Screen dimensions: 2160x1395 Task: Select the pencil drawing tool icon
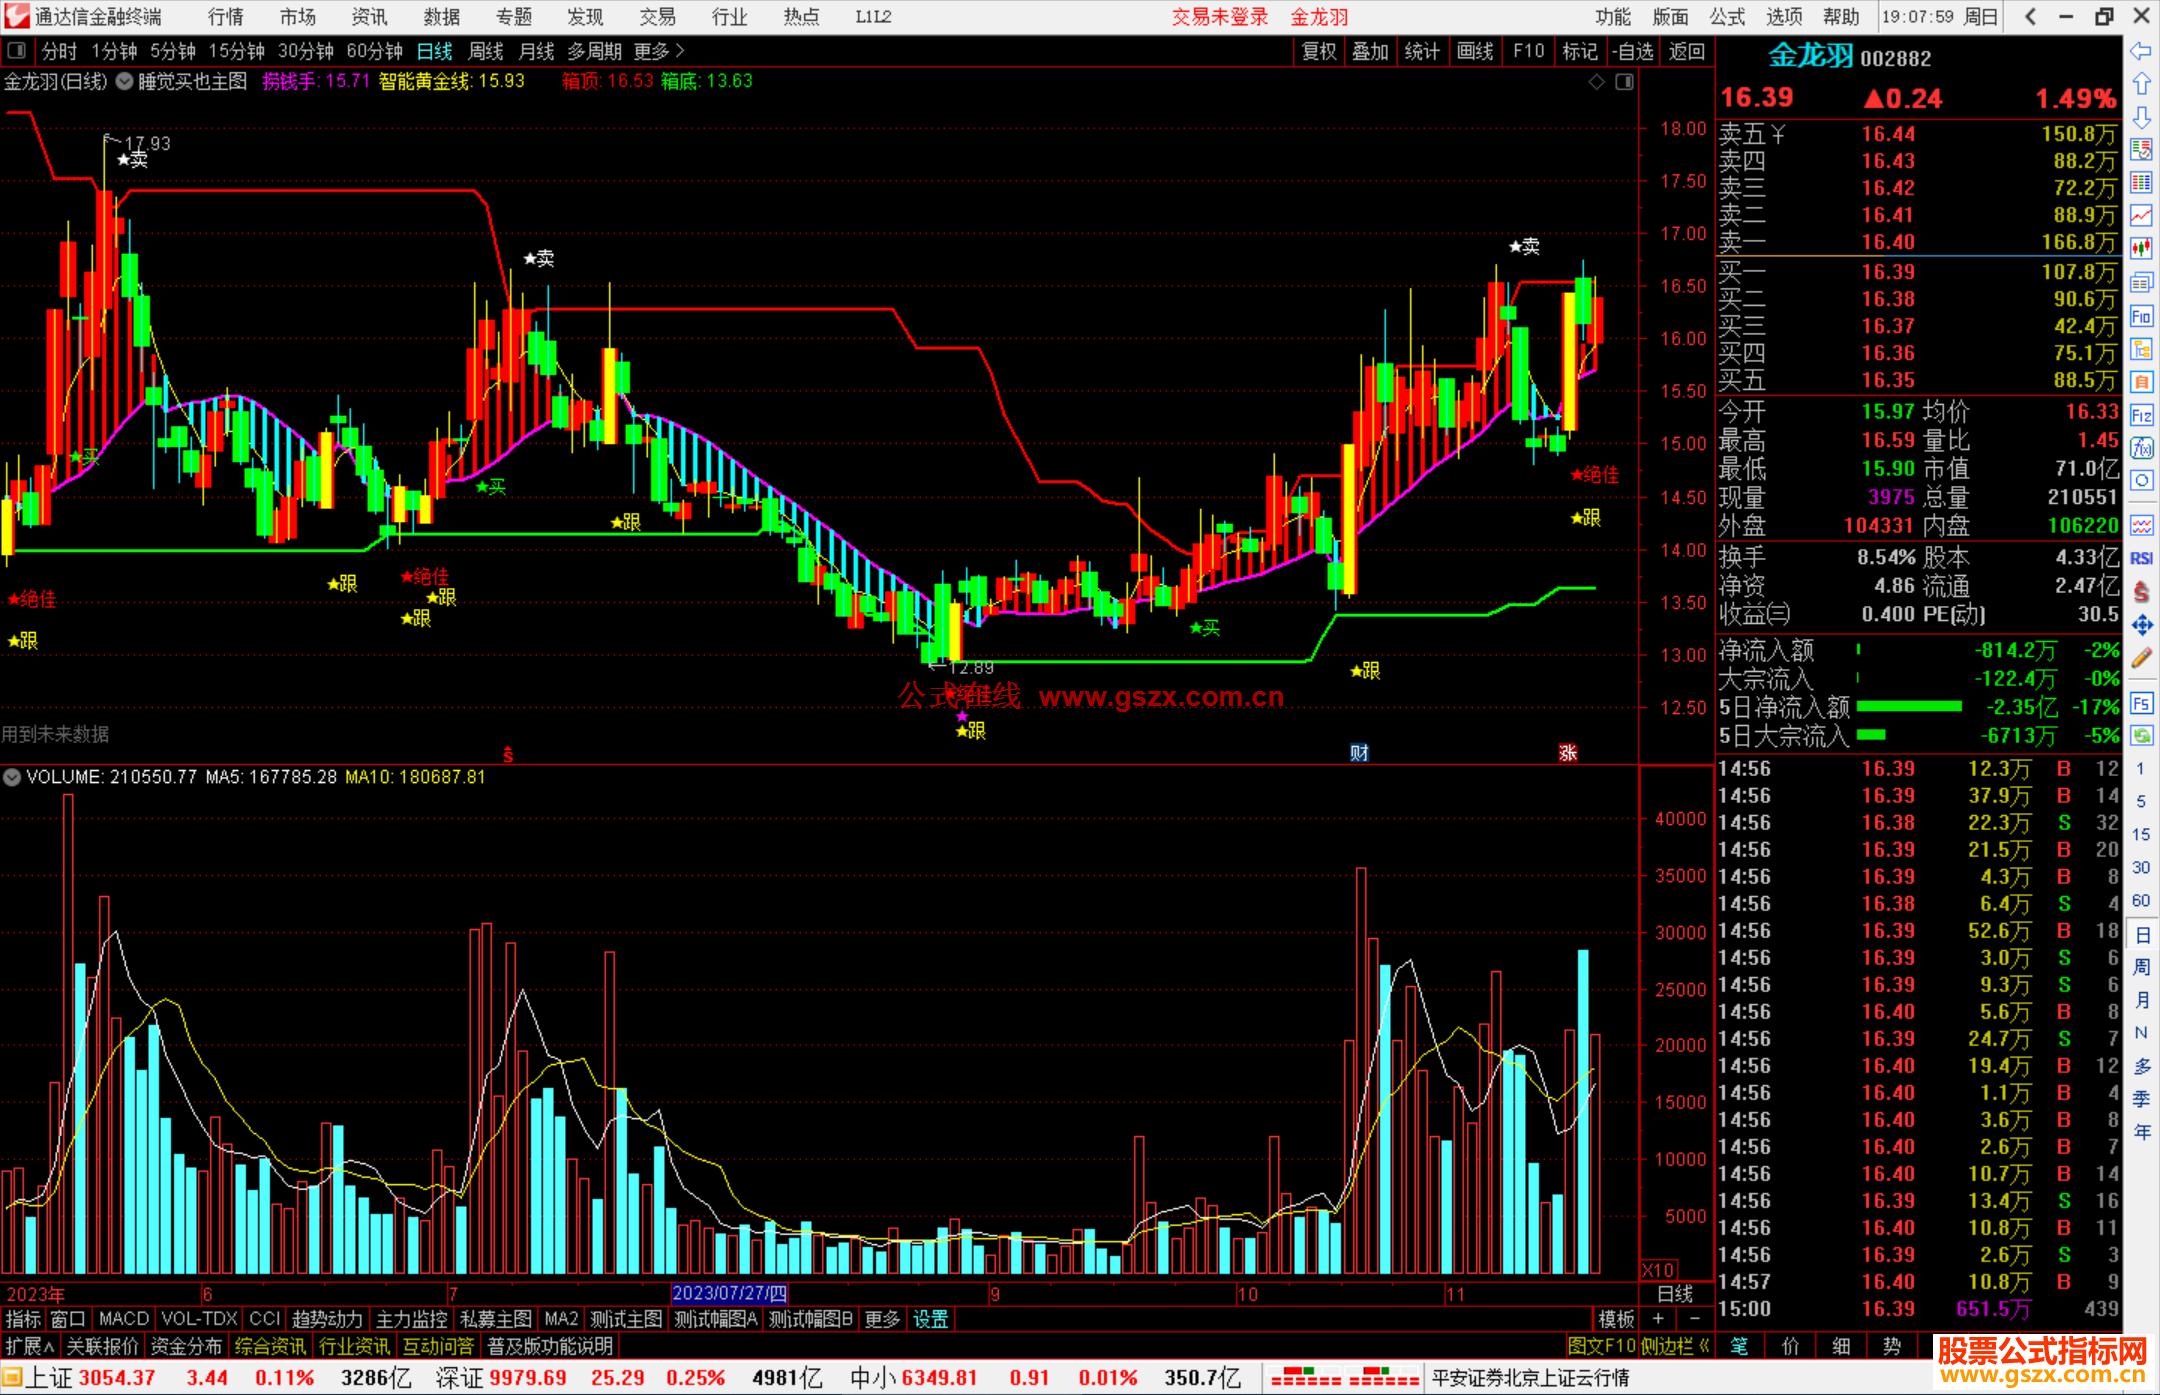(2141, 658)
